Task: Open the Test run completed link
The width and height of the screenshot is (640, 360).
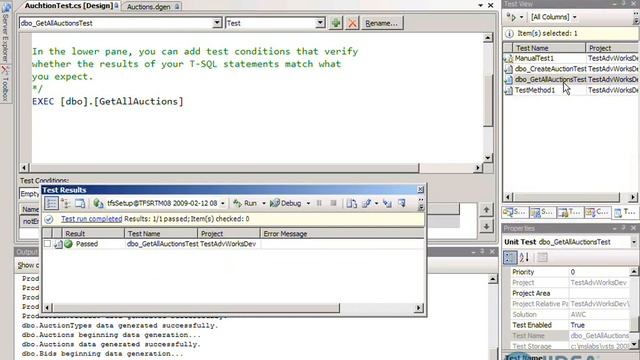Action: [x=91, y=219]
